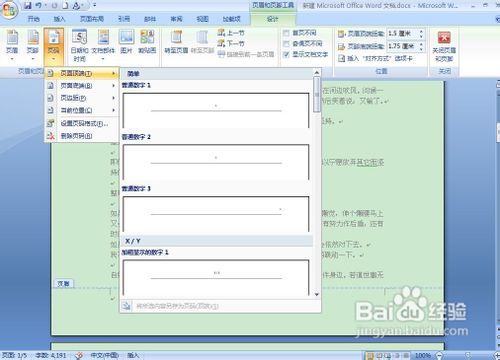Viewport: 500px width, 360px height.
Task: Open 当前位置(C) submenu item
Action: pyautogui.click(x=82, y=110)
